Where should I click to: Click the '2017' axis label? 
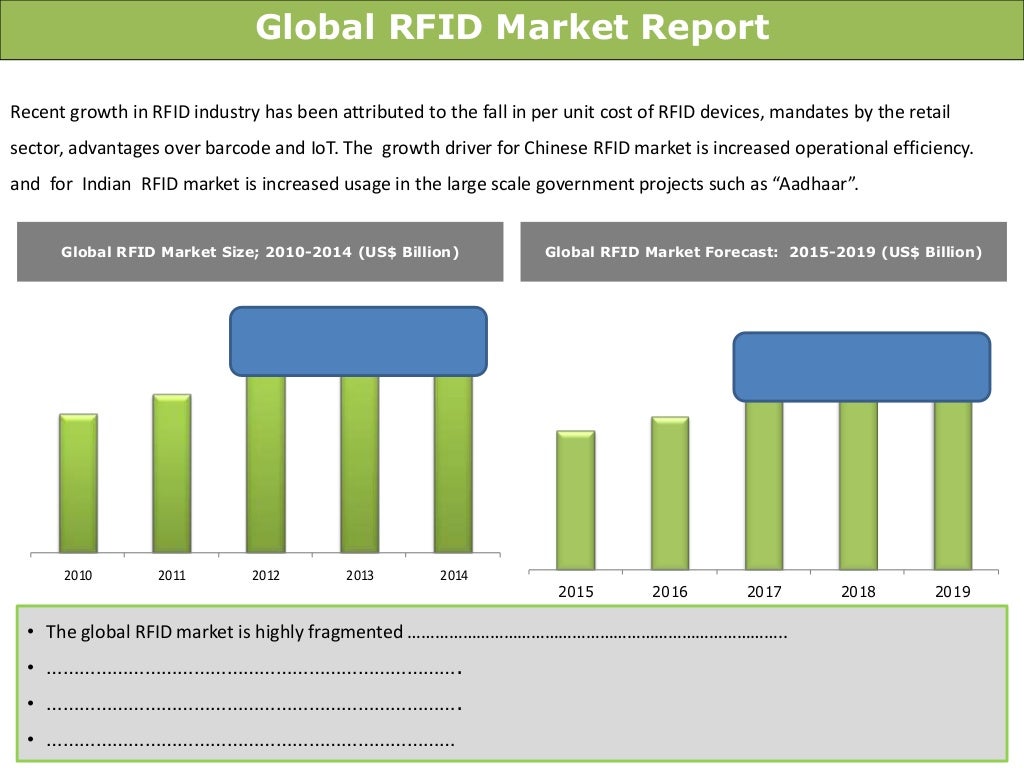point(764,592)
